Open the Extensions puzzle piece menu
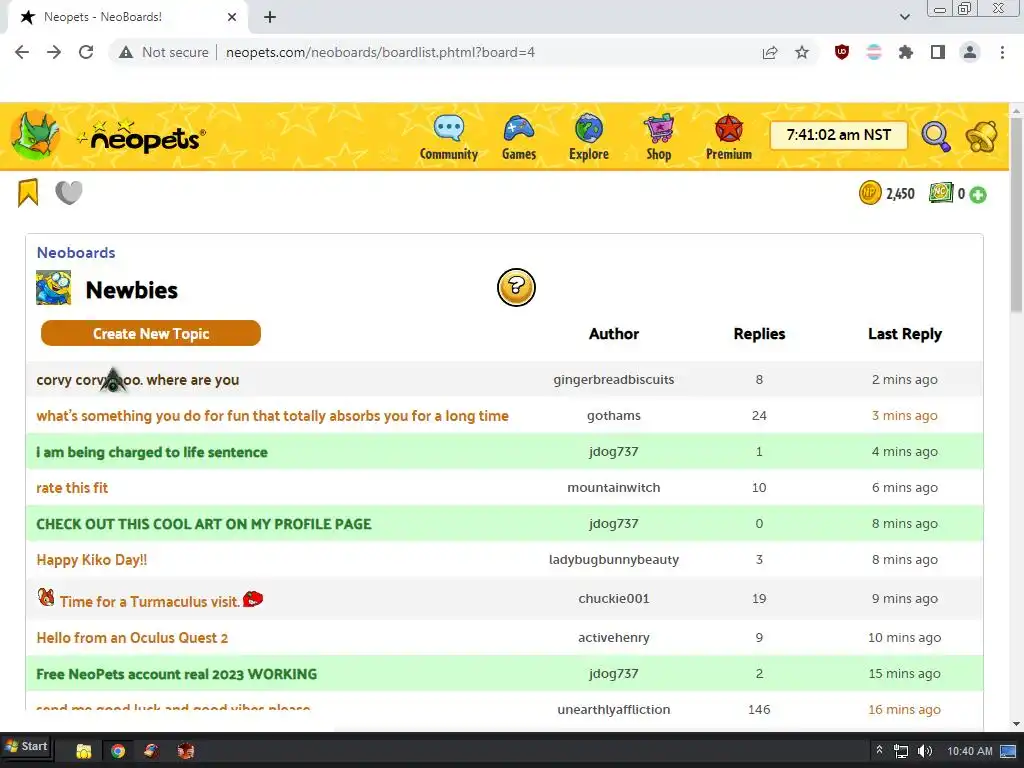This screenshot has width=1024, height=768. pyautogui.click(x=906, y=52)
